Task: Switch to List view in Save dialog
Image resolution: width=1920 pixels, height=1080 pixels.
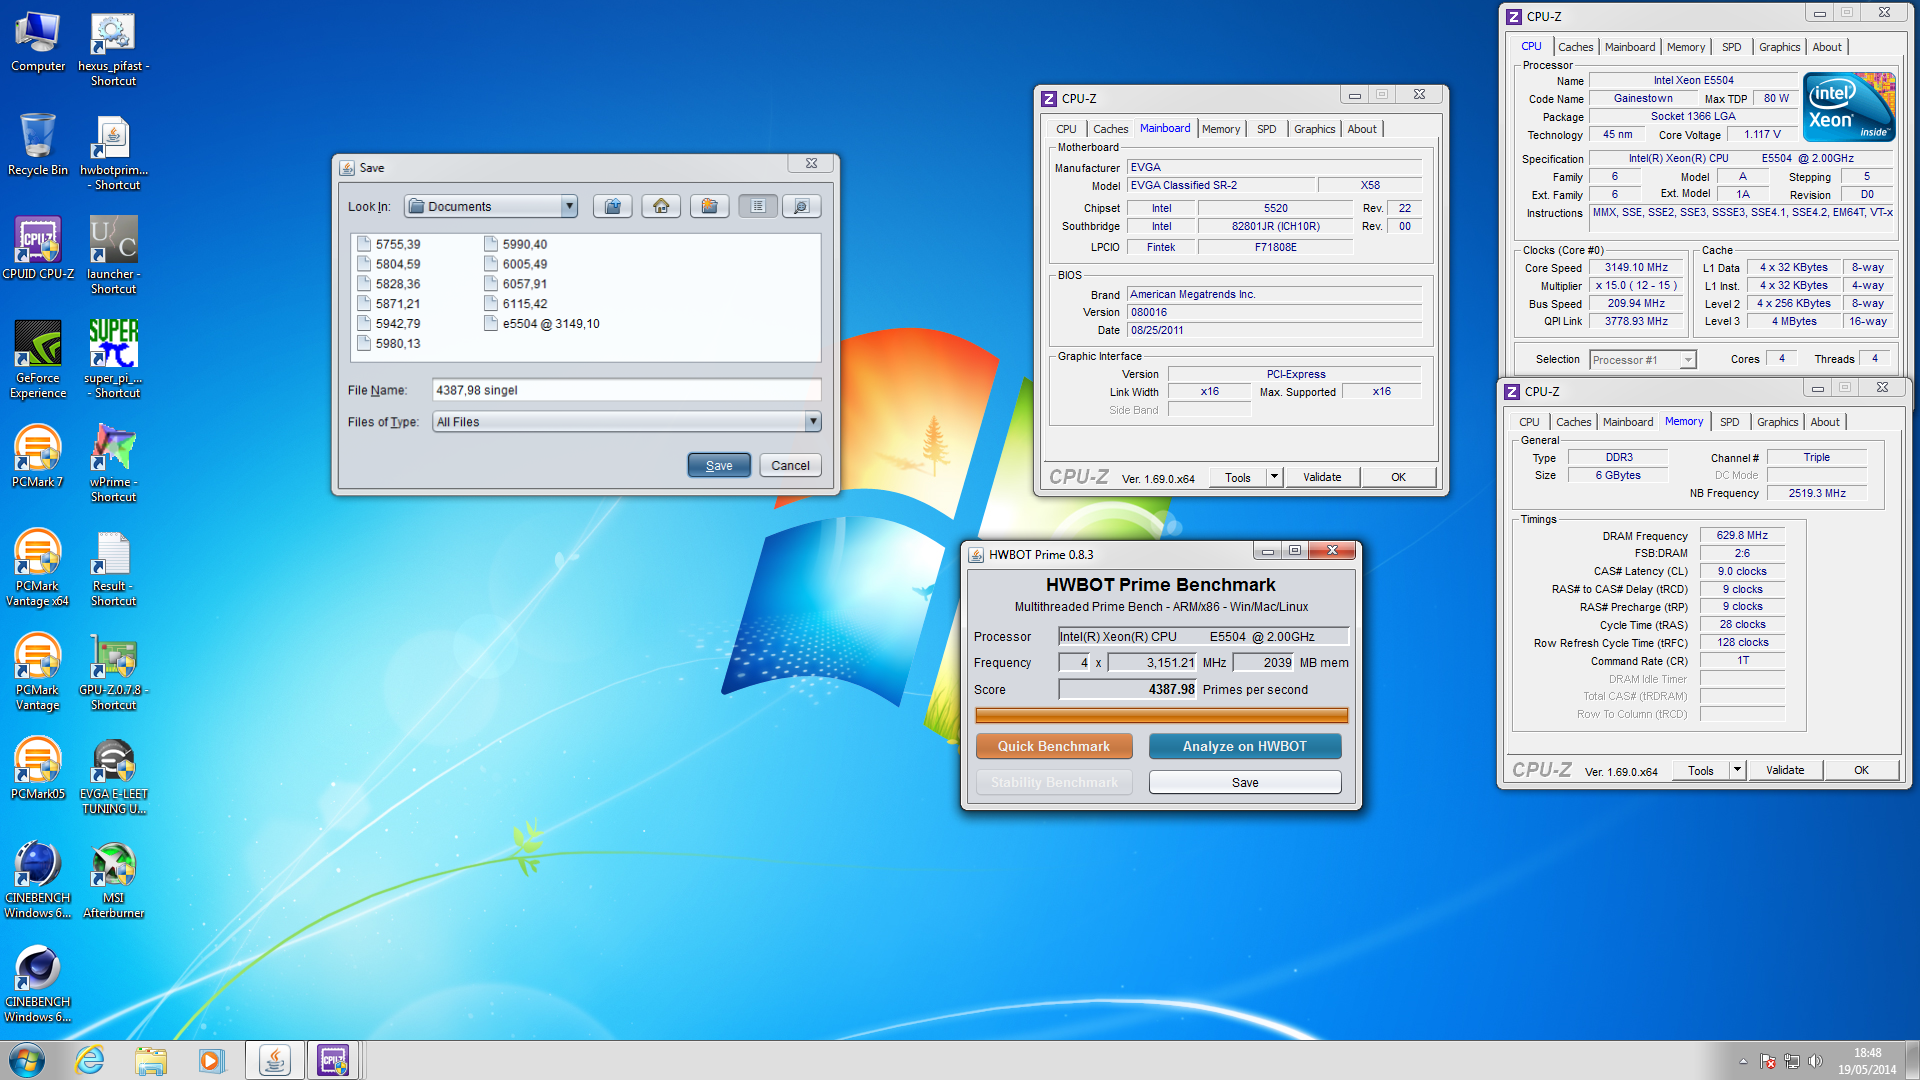Action: click(758, 206)
